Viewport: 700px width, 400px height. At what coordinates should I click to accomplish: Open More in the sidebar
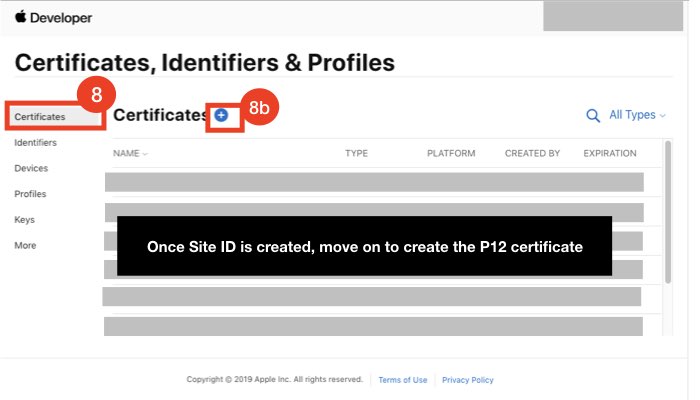pyautogui.click(x=25, y=245)
